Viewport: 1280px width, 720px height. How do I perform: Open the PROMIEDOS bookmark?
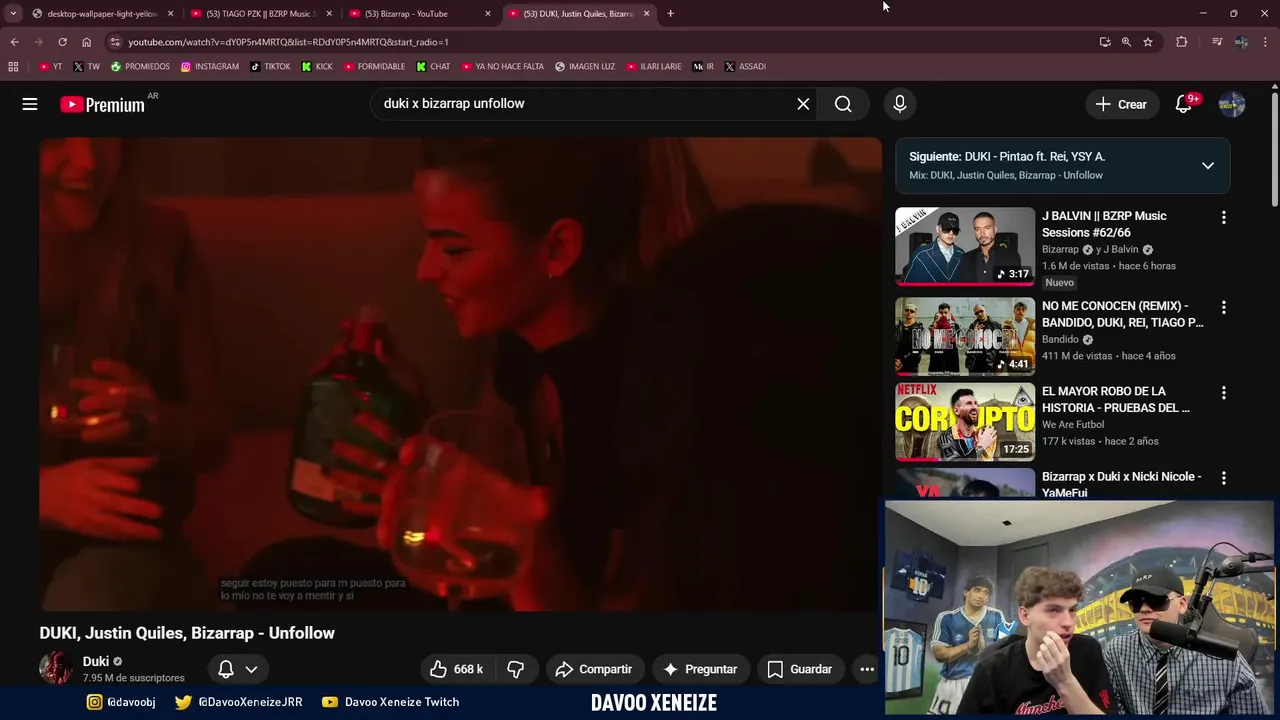[x=140, y=67]
